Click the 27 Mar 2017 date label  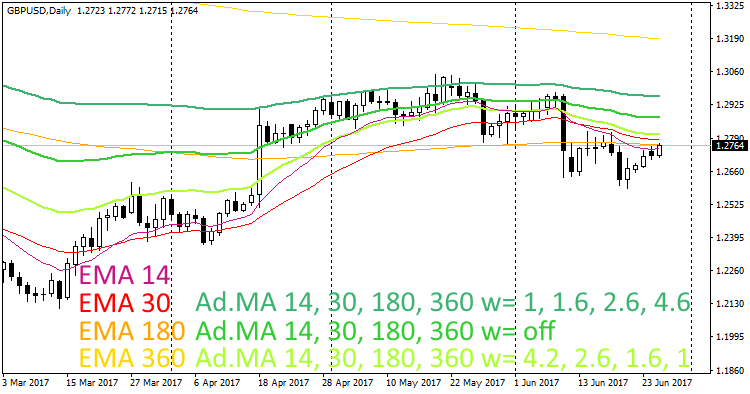coord(156,383)
